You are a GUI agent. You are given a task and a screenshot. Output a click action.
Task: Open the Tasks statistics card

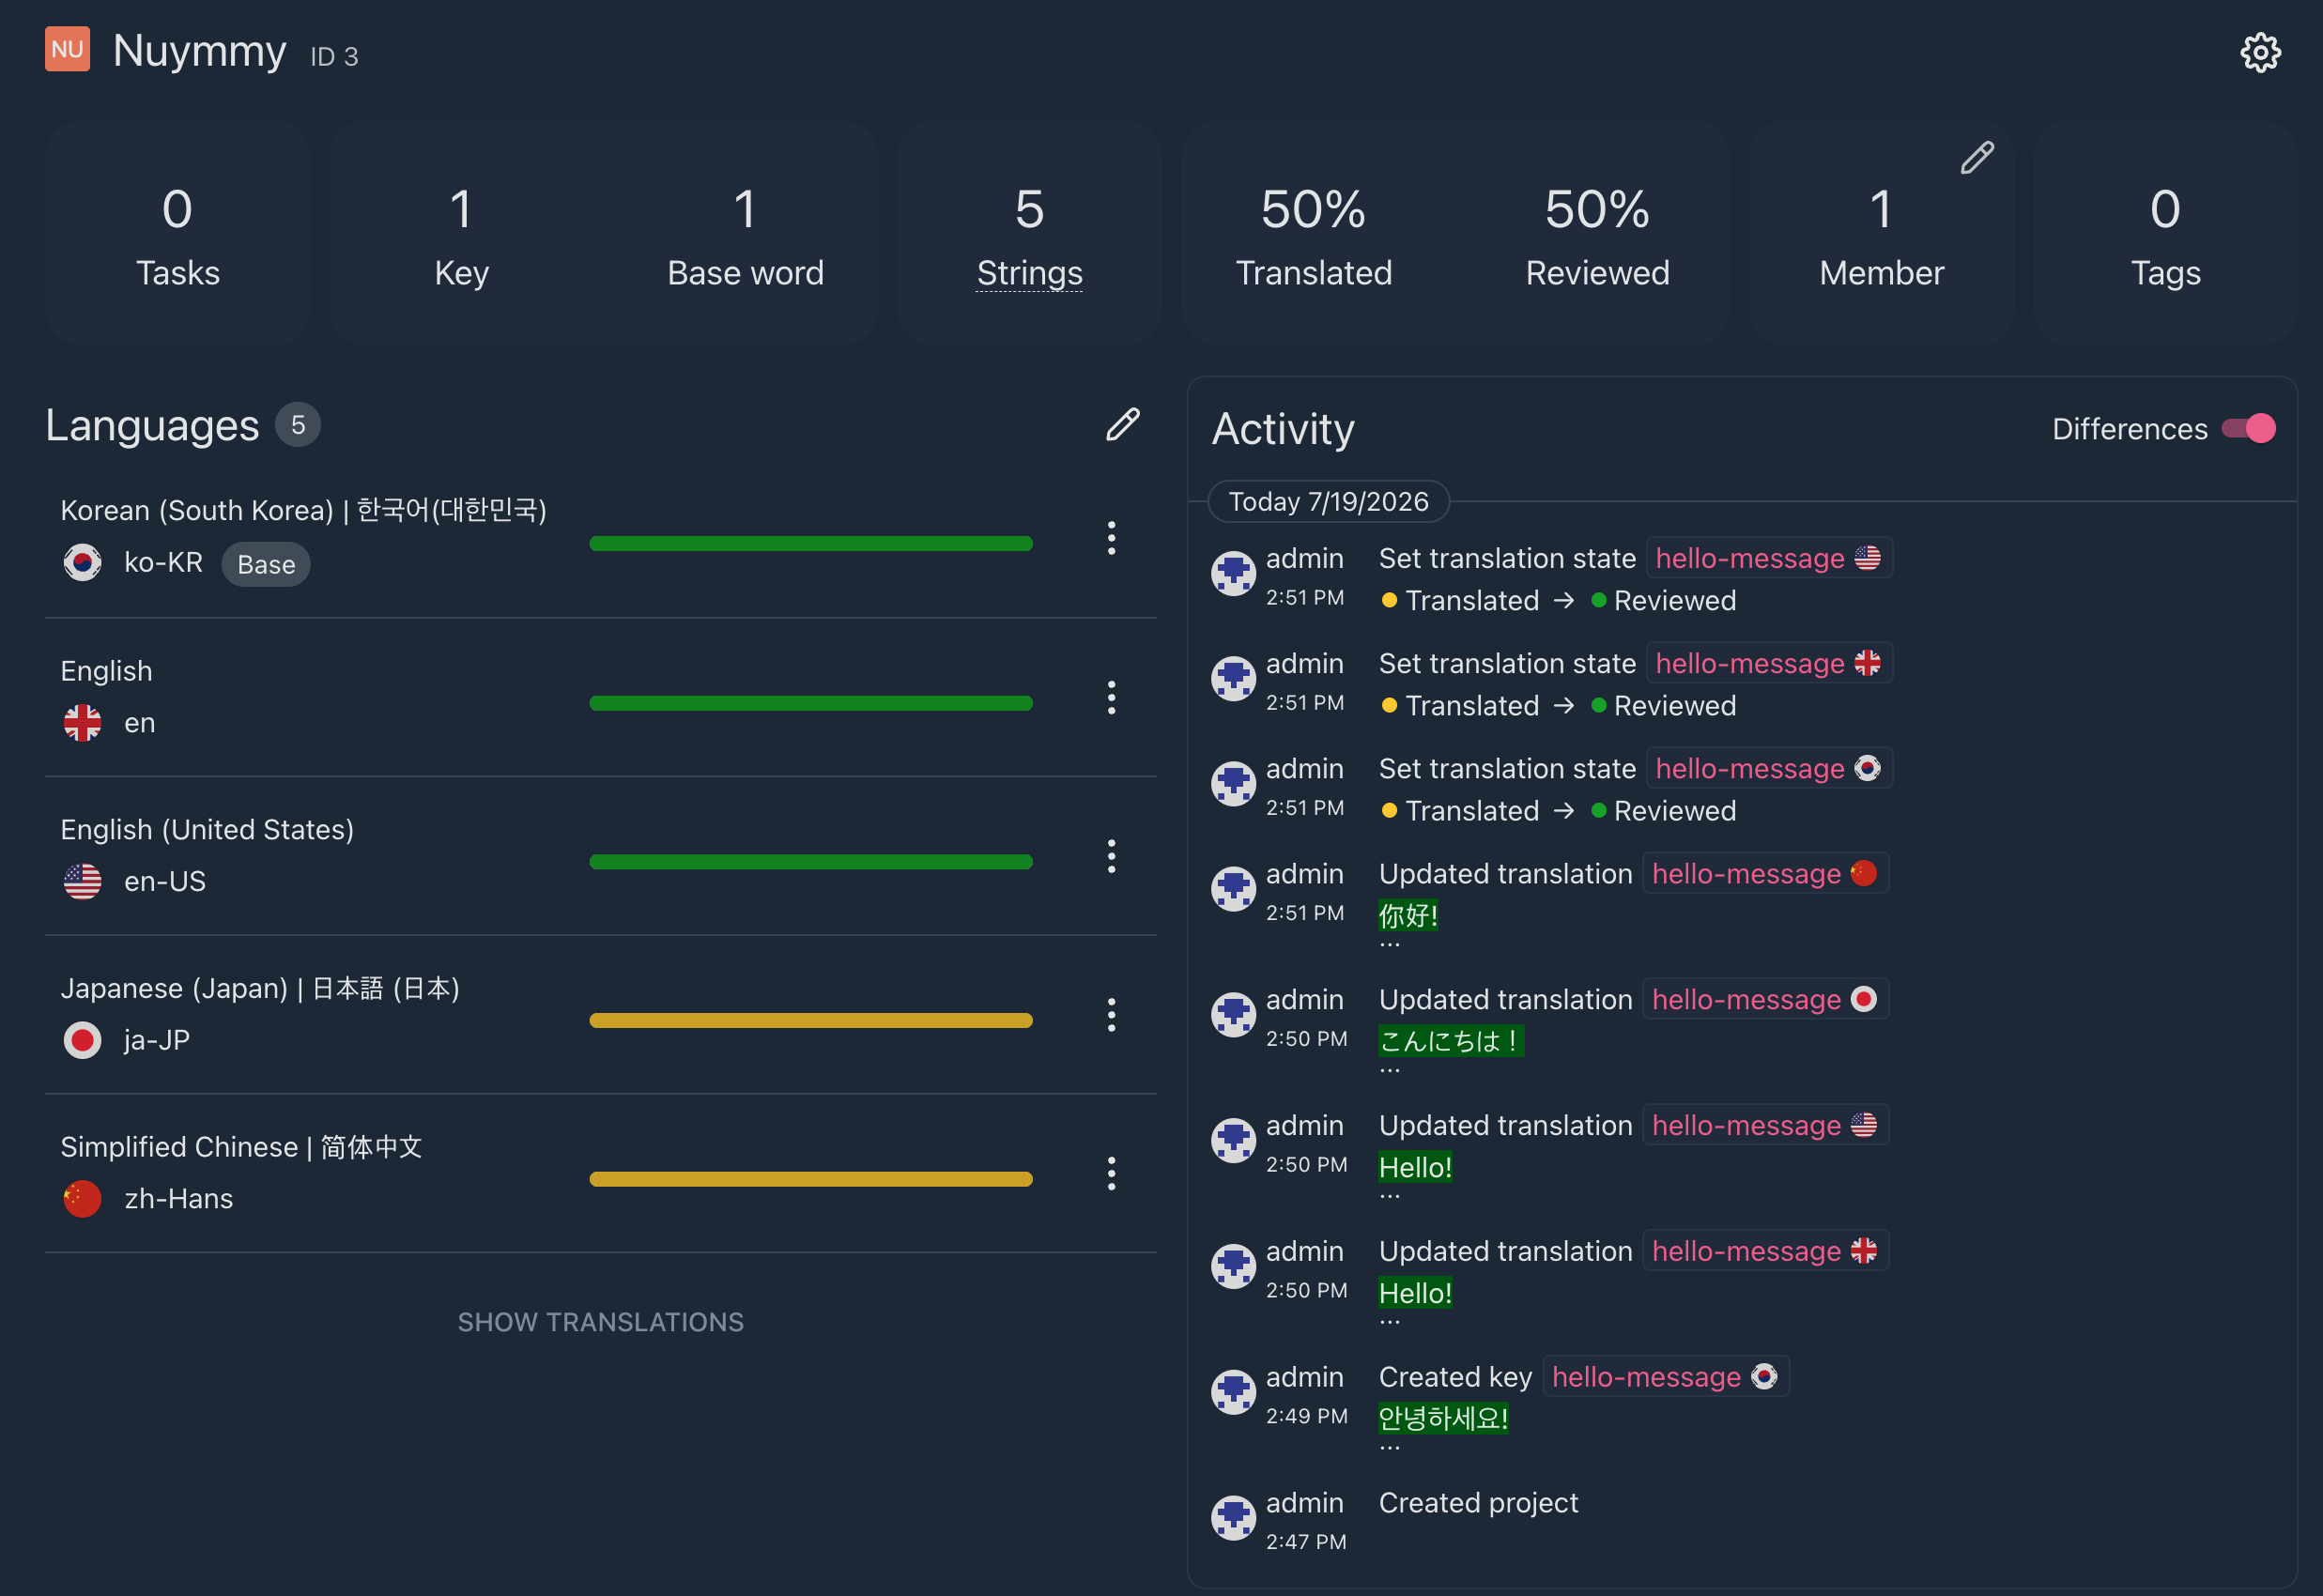pos(177,235)
